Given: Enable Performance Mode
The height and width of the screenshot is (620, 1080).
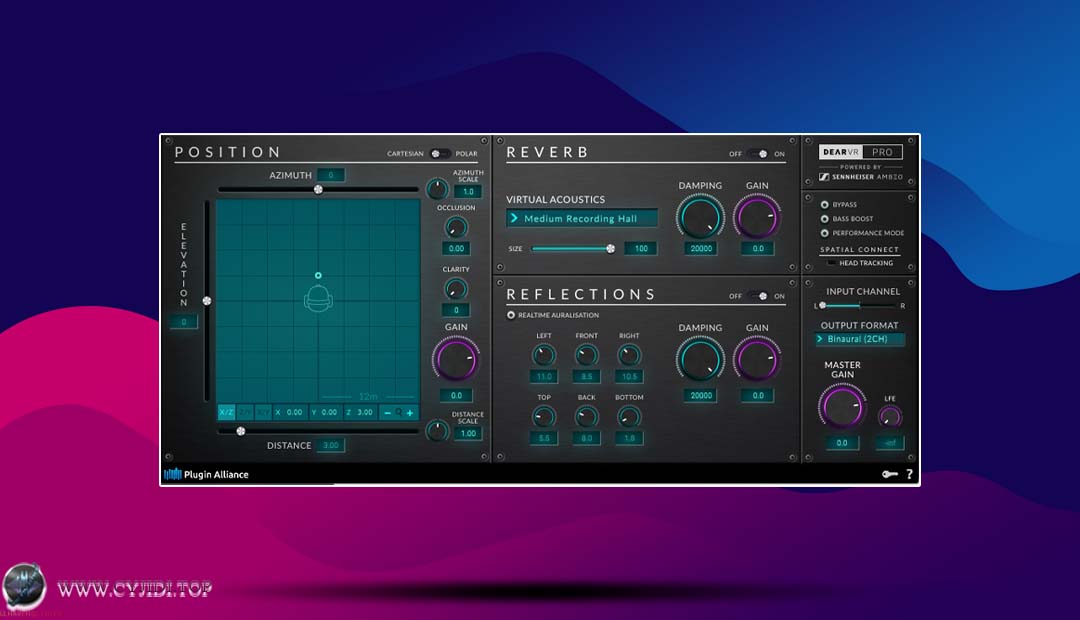Looking at the screenshot, I should pyautogui.click(x=824, y=233).
